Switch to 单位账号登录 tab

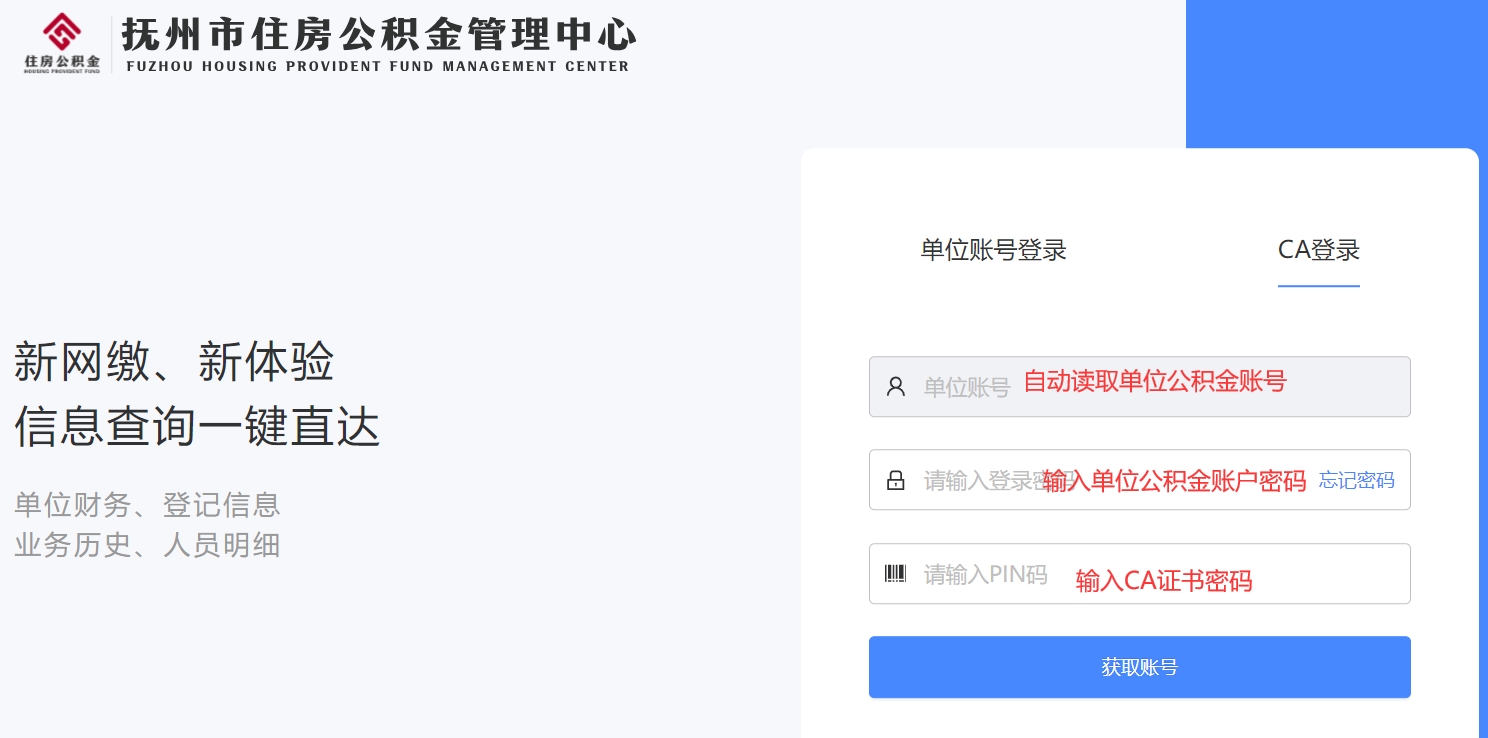coord(994,250)
